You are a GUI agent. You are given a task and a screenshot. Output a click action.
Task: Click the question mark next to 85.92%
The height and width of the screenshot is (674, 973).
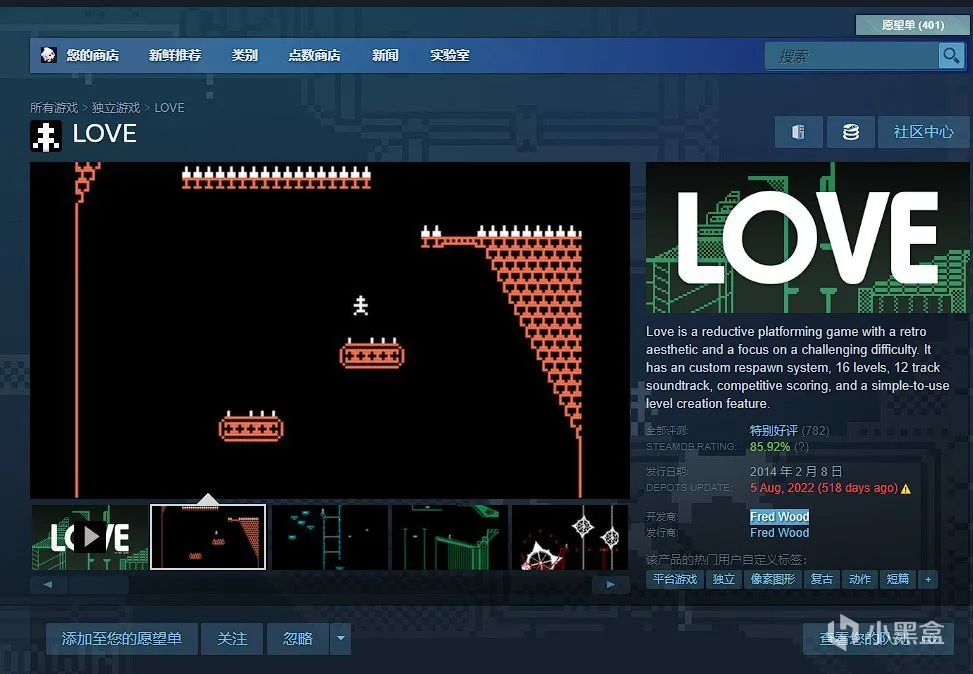pyautogui.click(x=801, y=447)
